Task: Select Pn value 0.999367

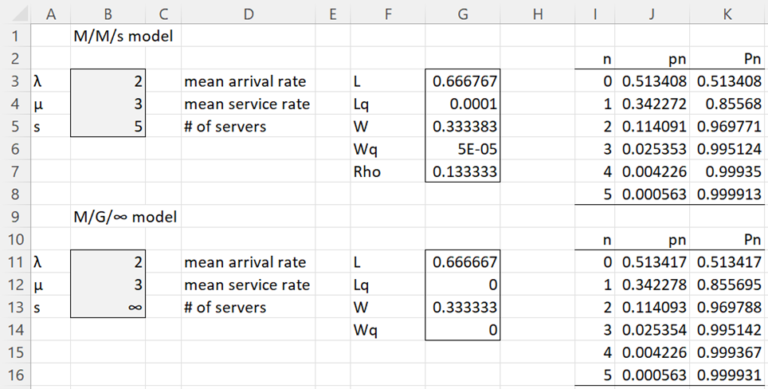Action: coord(727,352)
